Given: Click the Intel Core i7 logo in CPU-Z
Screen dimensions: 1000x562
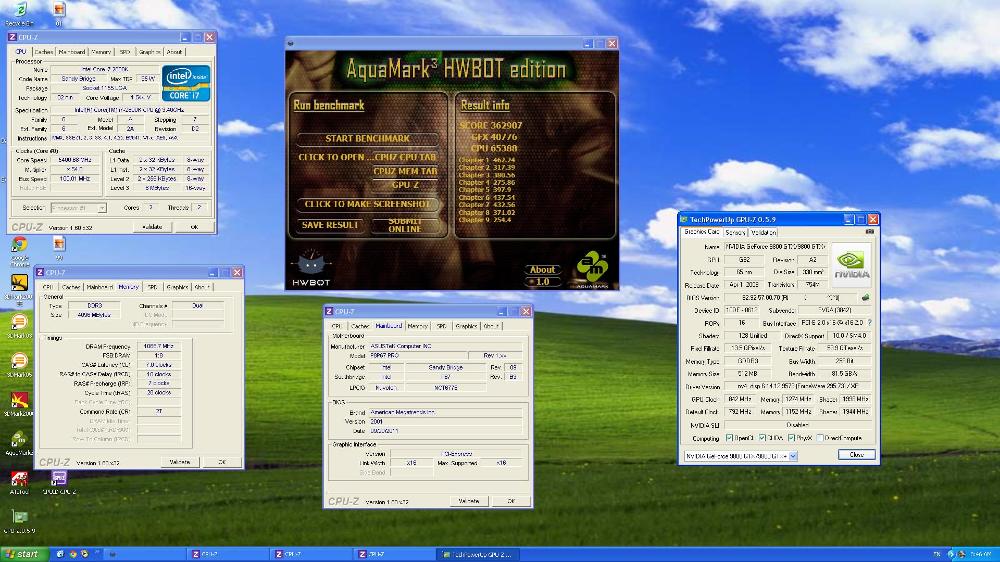Looking at the screenshot, I should tap(186, 83).
